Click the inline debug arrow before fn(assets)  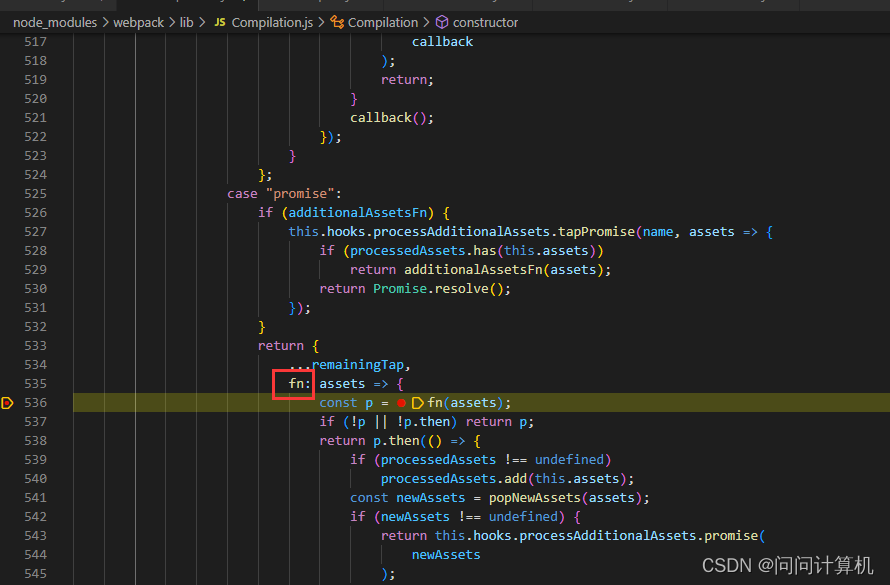pyautogui.click(x=417, y=403)
